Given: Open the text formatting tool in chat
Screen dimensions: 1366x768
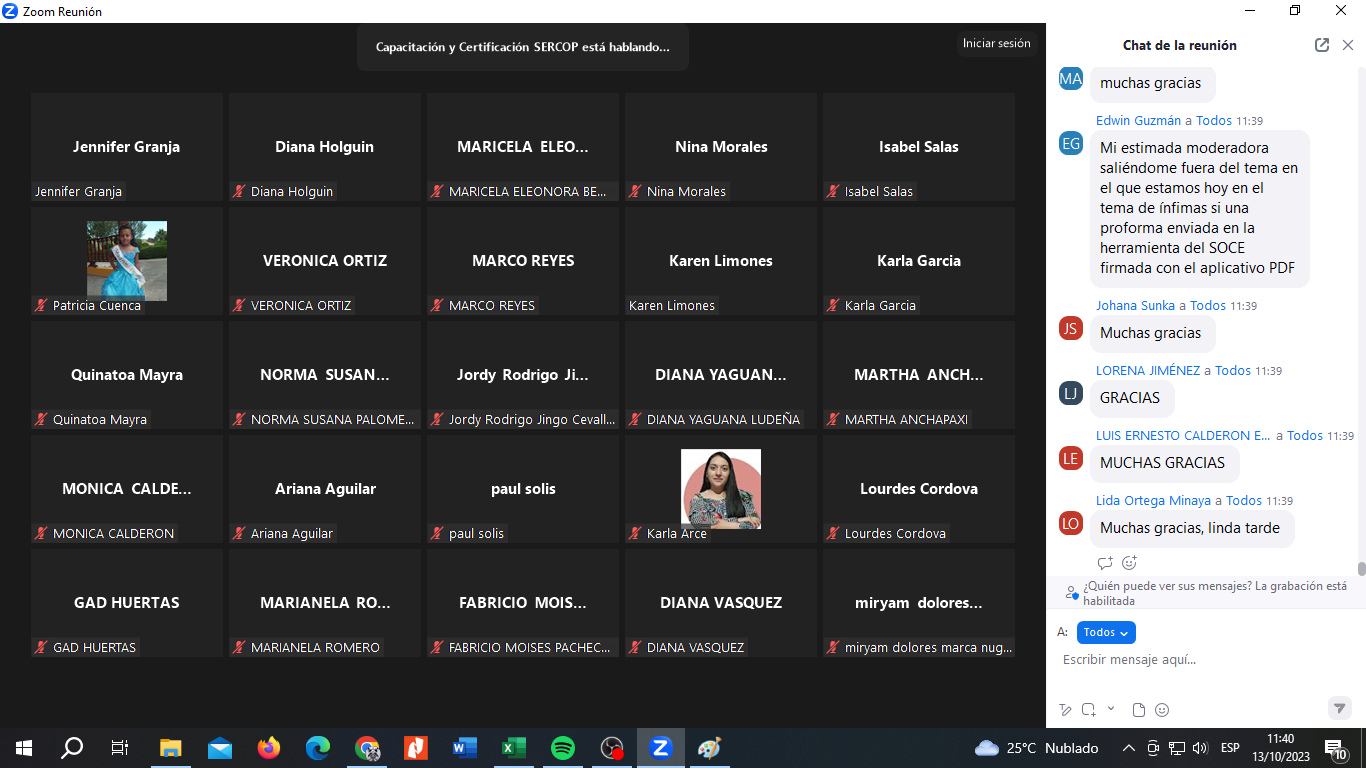Looking at the screenshot, I should pos(1065,710).
